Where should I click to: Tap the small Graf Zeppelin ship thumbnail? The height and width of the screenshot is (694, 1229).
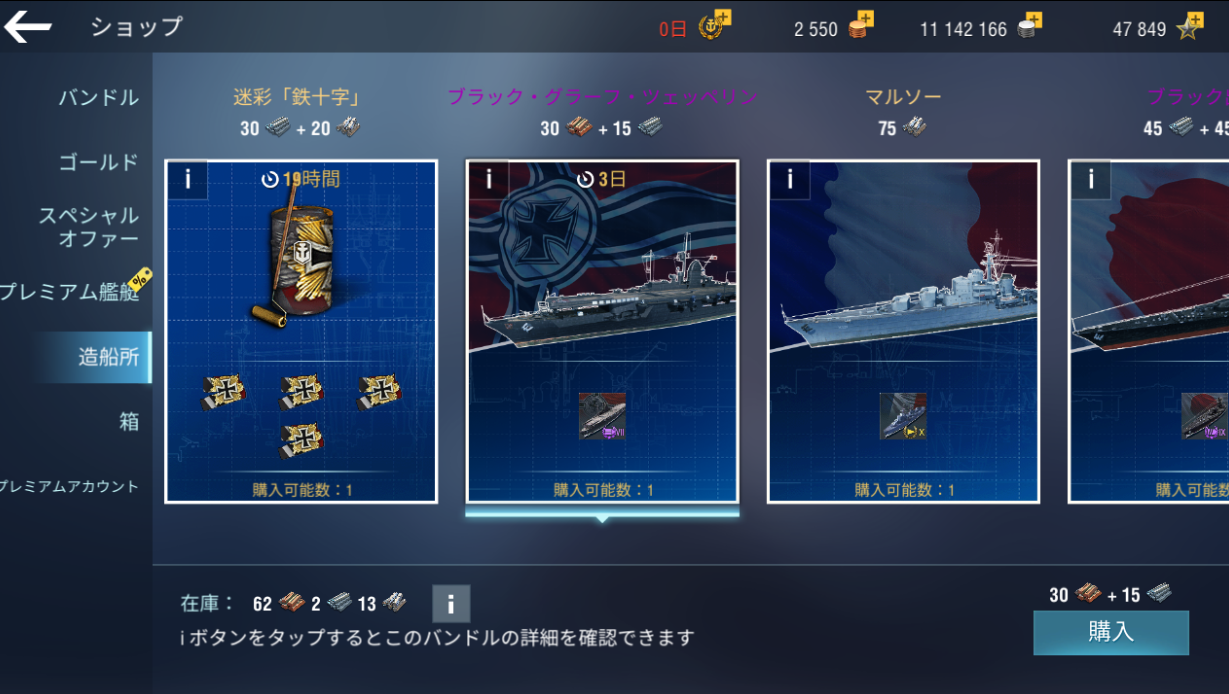pos(602,416)
